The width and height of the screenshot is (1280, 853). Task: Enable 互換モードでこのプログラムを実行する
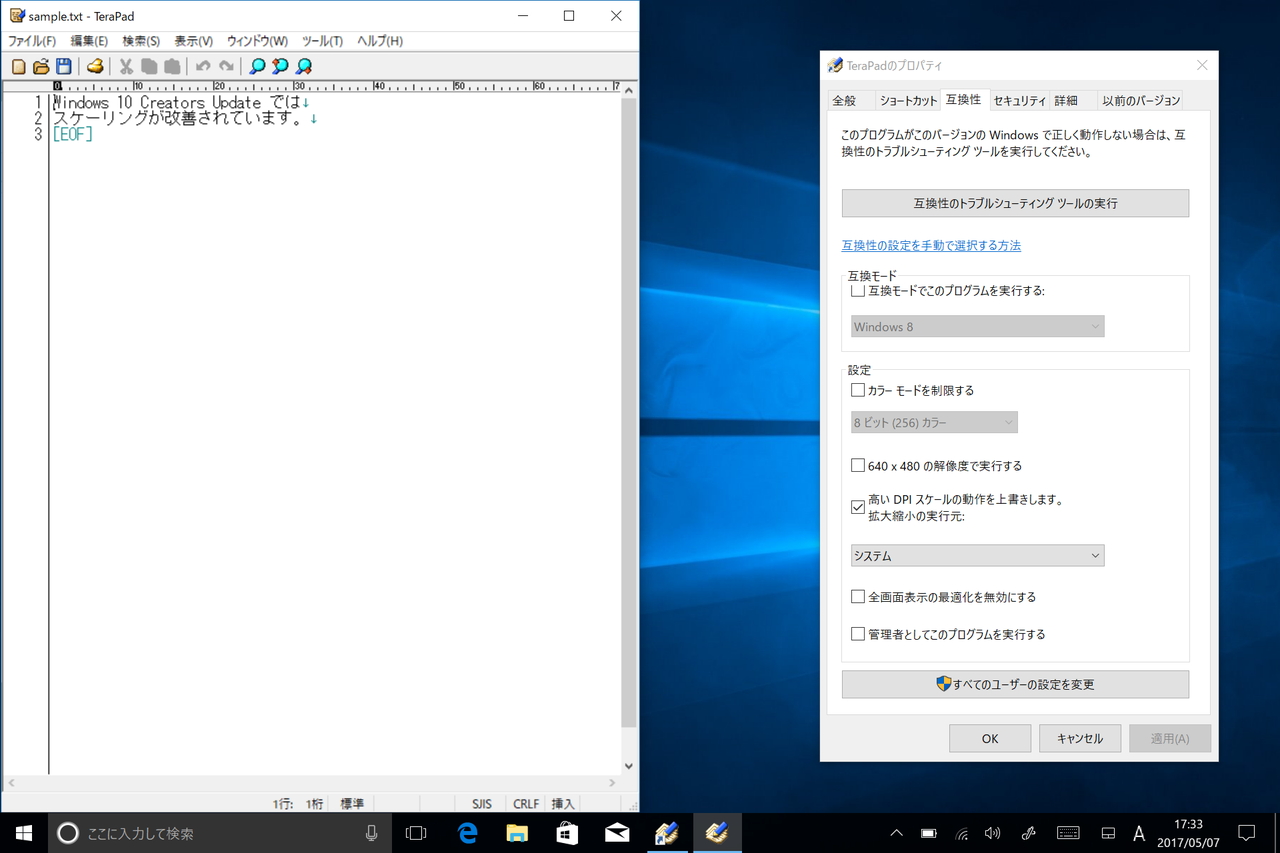(857, 290)
